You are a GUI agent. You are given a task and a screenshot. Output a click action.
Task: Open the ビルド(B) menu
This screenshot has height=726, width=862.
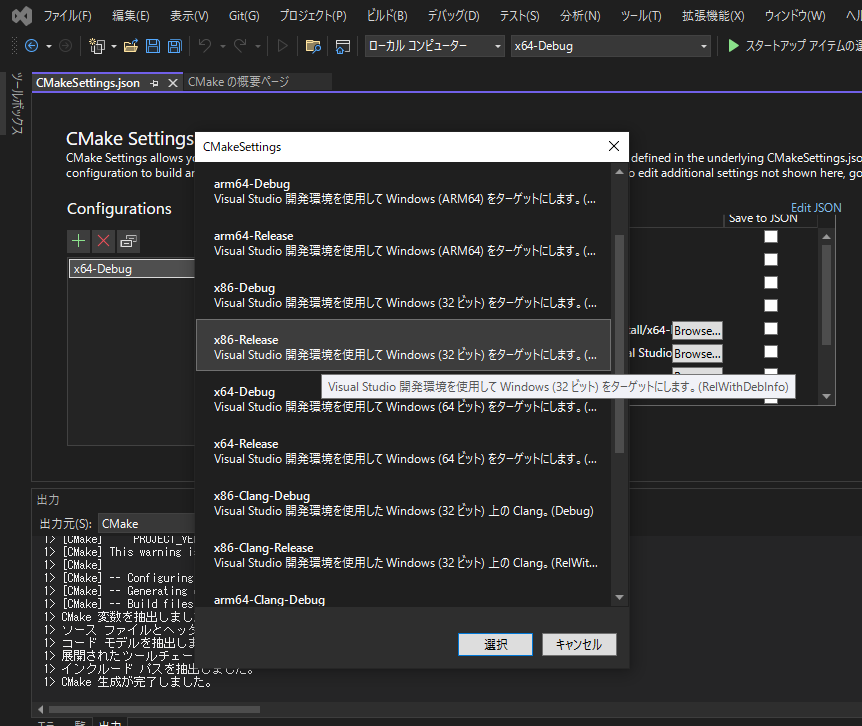tap(387, 16)
